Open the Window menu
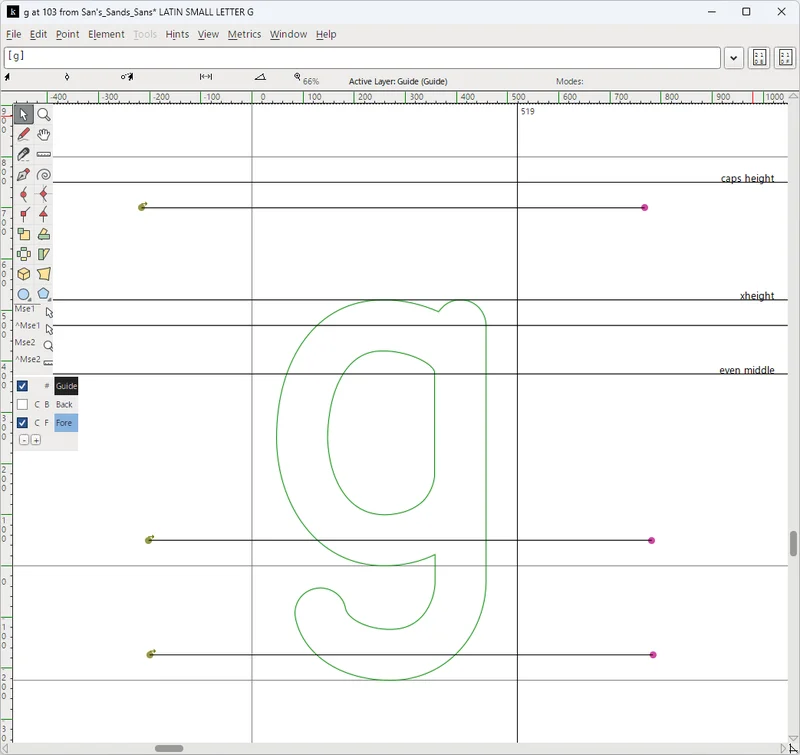The image size is (800, 755). [x=288, y=34]
